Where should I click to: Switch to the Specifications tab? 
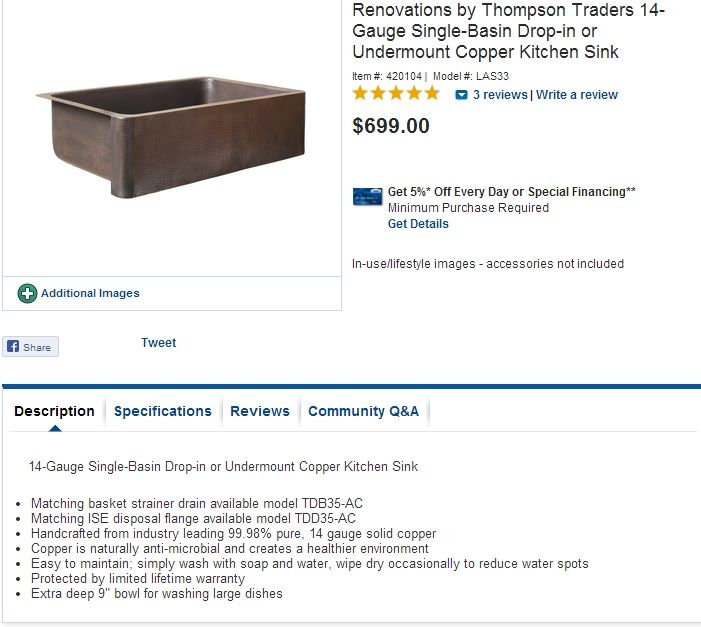[163, 411]
